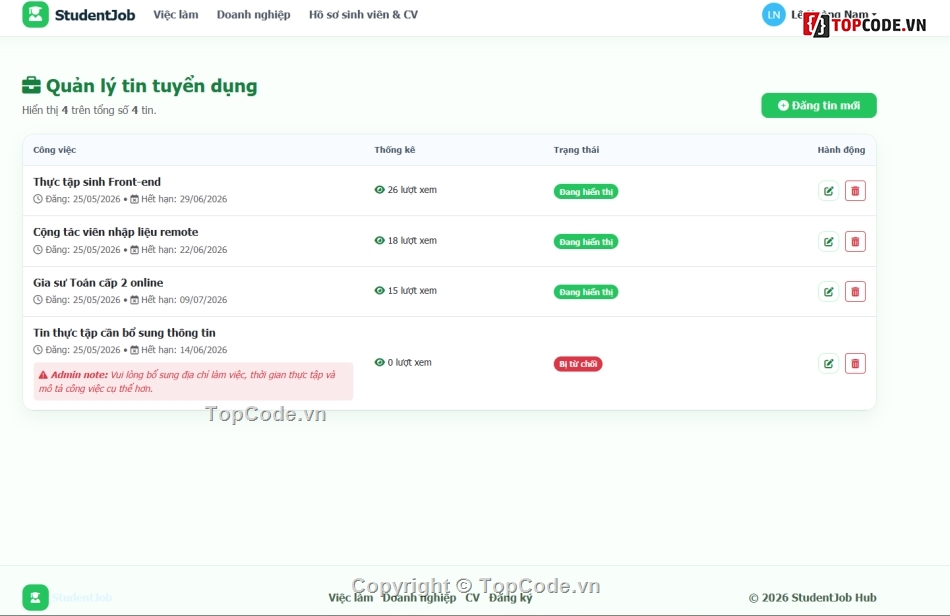This screenshot has height=616, width=950.
Task: Select the Cộng tác viên nhập liệu remote title
Action: pos(116,232)
